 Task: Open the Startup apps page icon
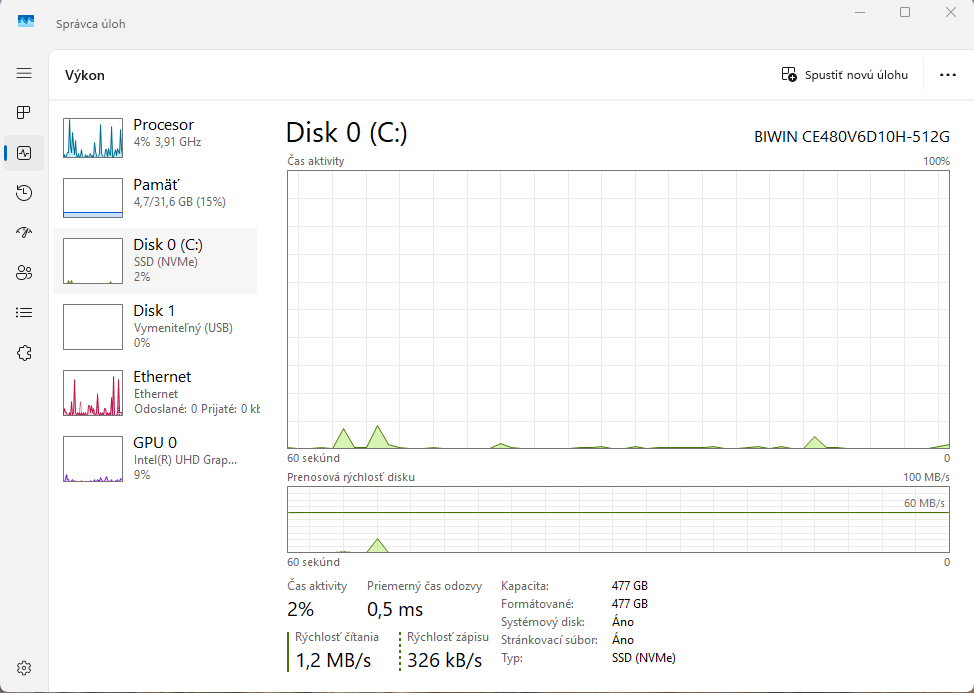click(x=24, y=232)
